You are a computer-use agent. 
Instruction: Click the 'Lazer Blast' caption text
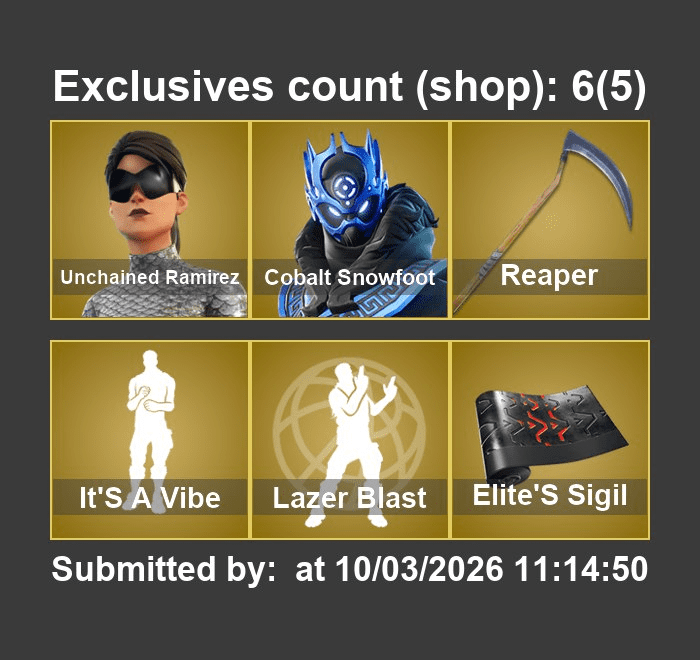[x=350, y=497]
